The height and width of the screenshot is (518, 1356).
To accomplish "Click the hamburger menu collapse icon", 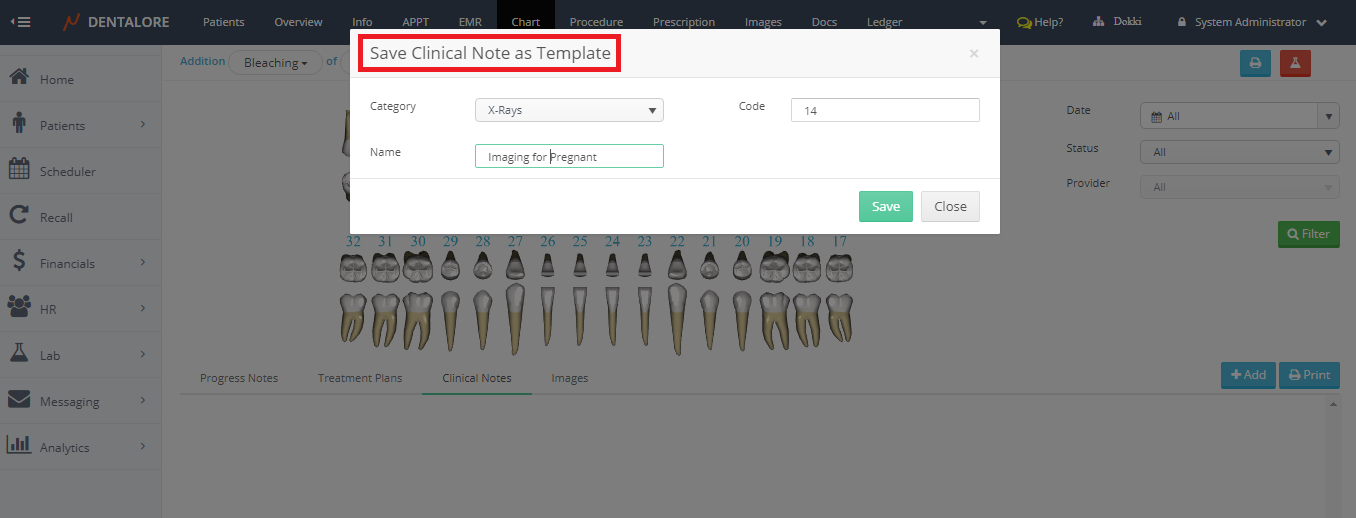I will tap(20, 22).
